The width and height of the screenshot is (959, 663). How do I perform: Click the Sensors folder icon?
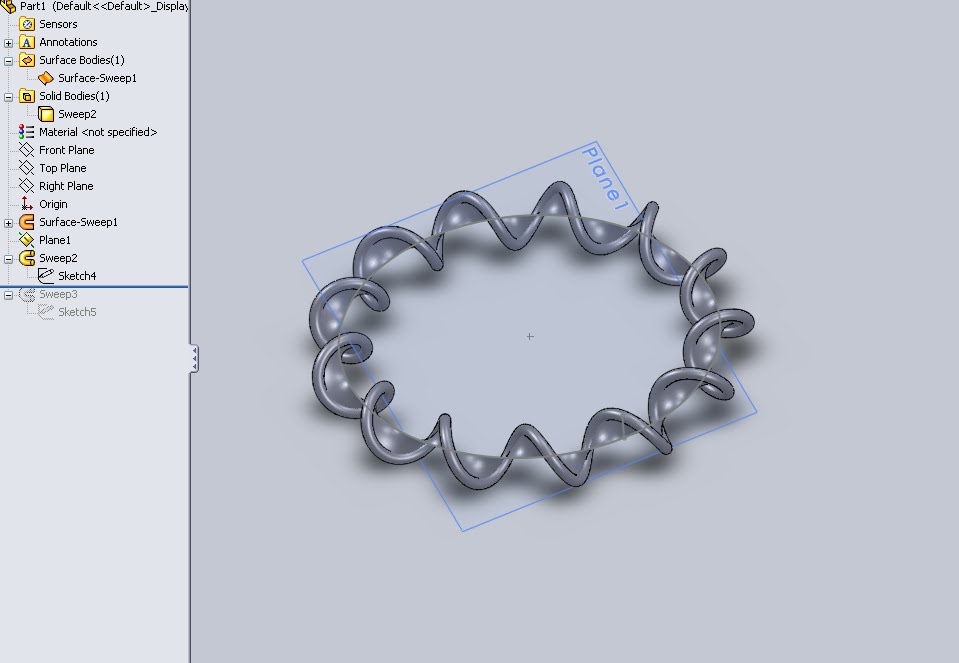tap(27, 24)
